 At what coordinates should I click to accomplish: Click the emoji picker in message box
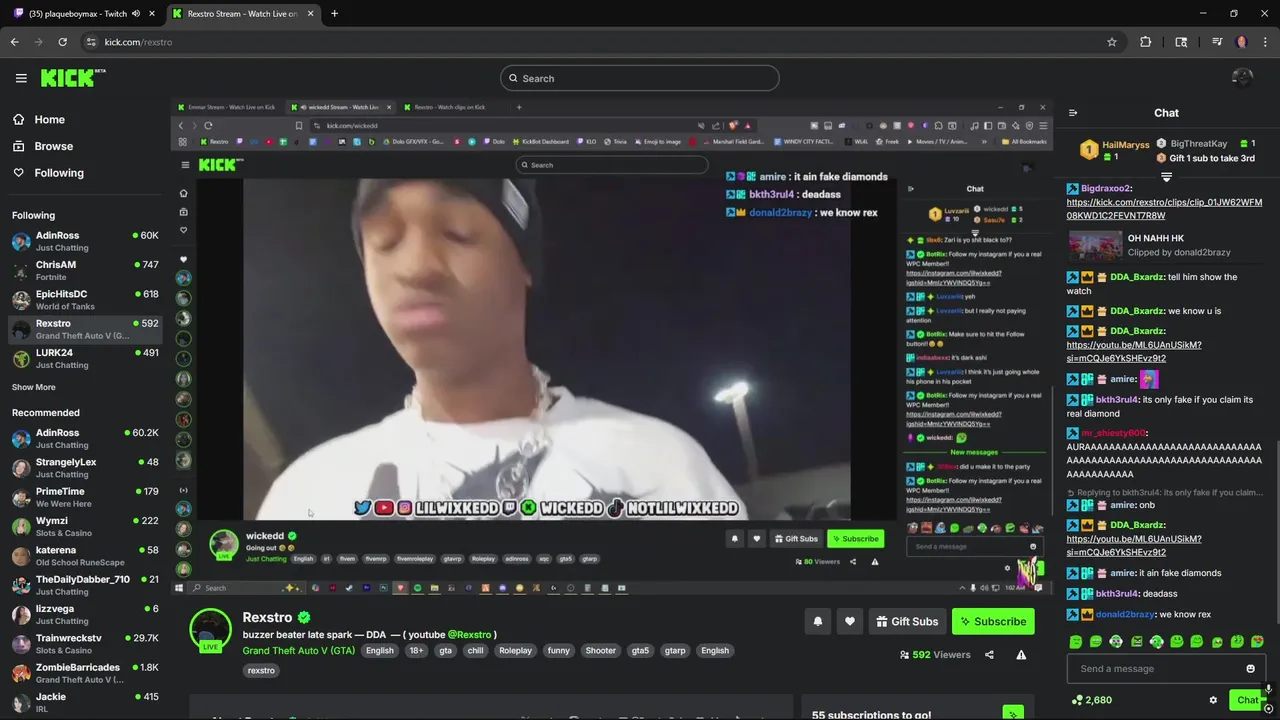click(x=1250, y=669)
